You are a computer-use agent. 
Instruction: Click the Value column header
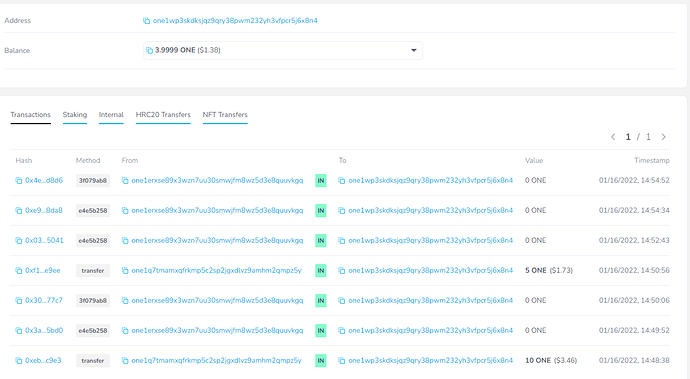pyautogui.click(x=534, y=160)
